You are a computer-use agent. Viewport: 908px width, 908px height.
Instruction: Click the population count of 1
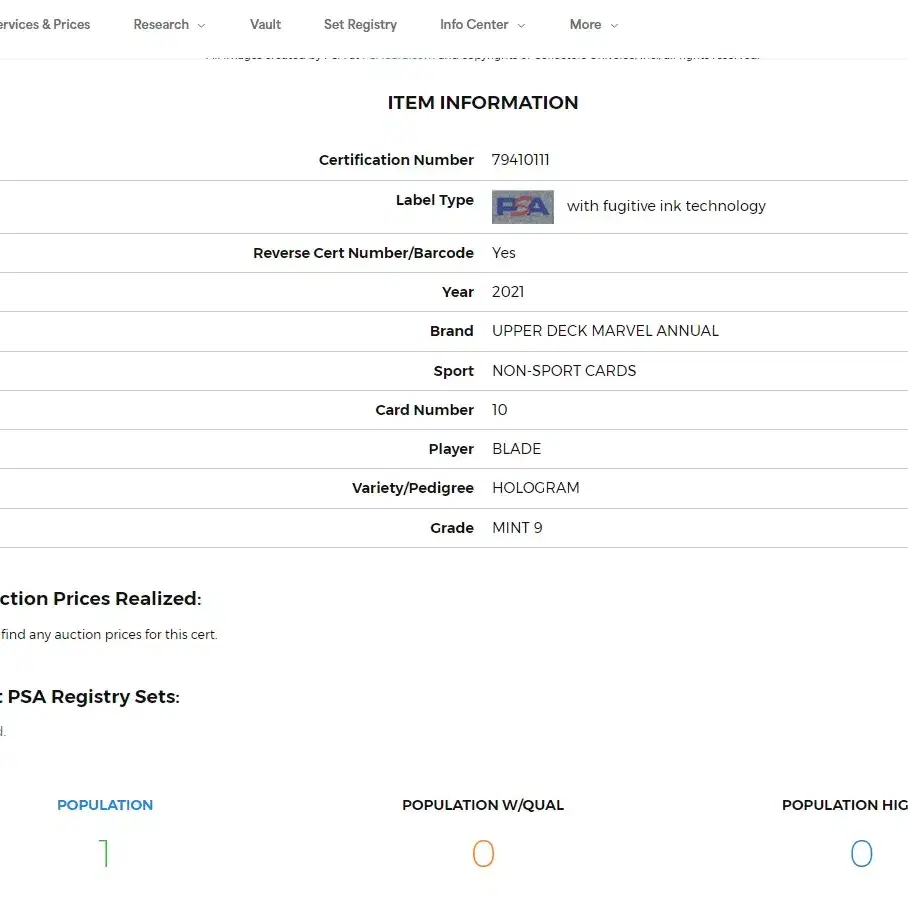[104, 854]
